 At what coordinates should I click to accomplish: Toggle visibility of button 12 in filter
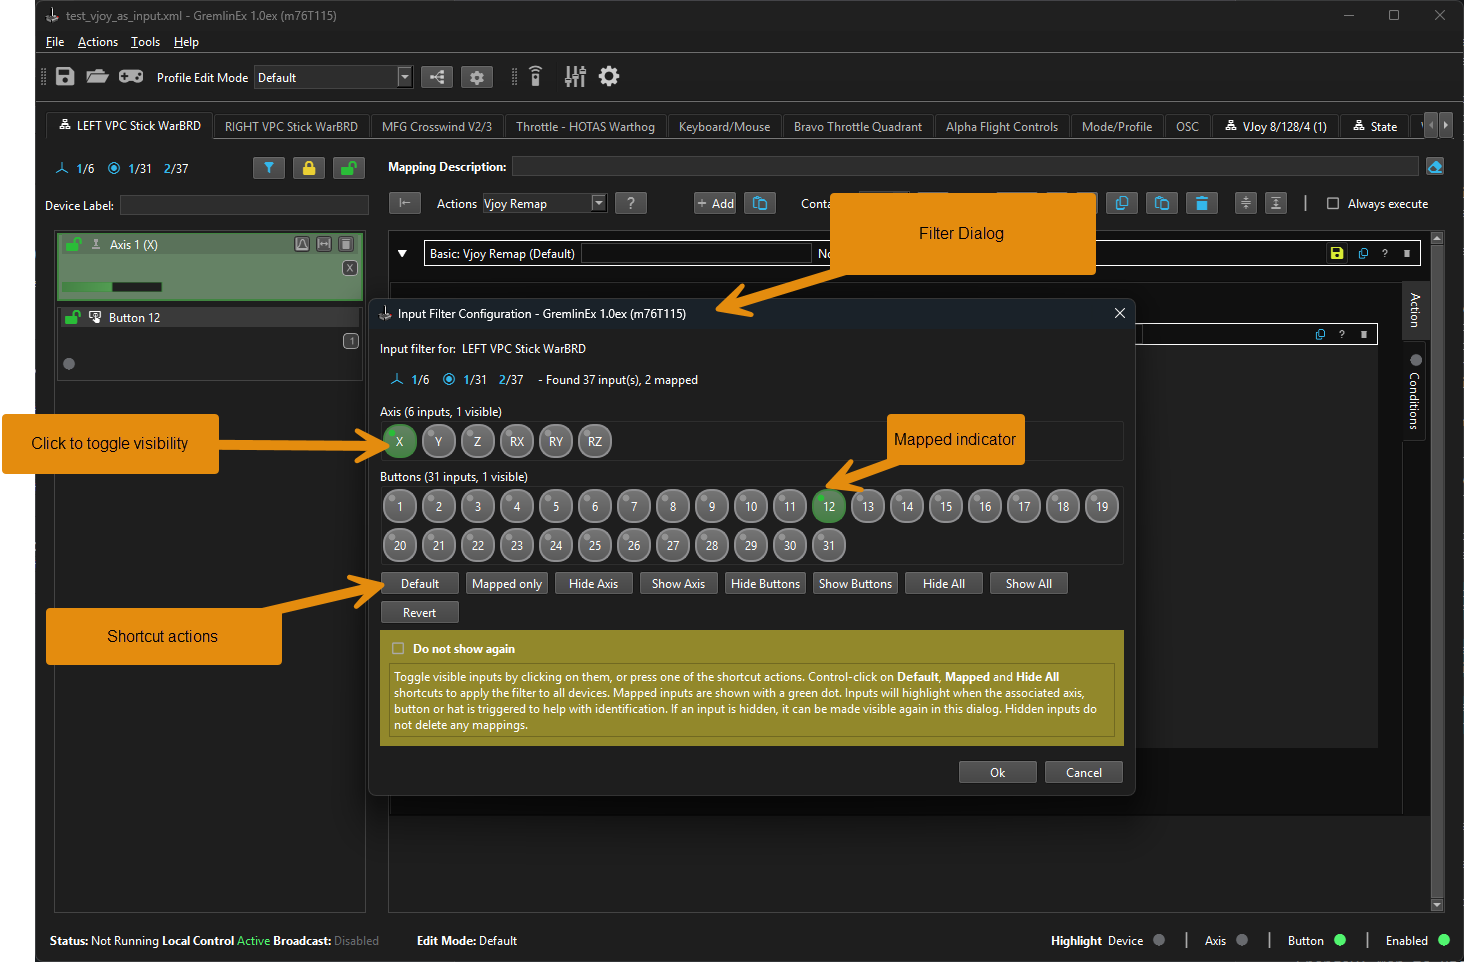(829, 506)
